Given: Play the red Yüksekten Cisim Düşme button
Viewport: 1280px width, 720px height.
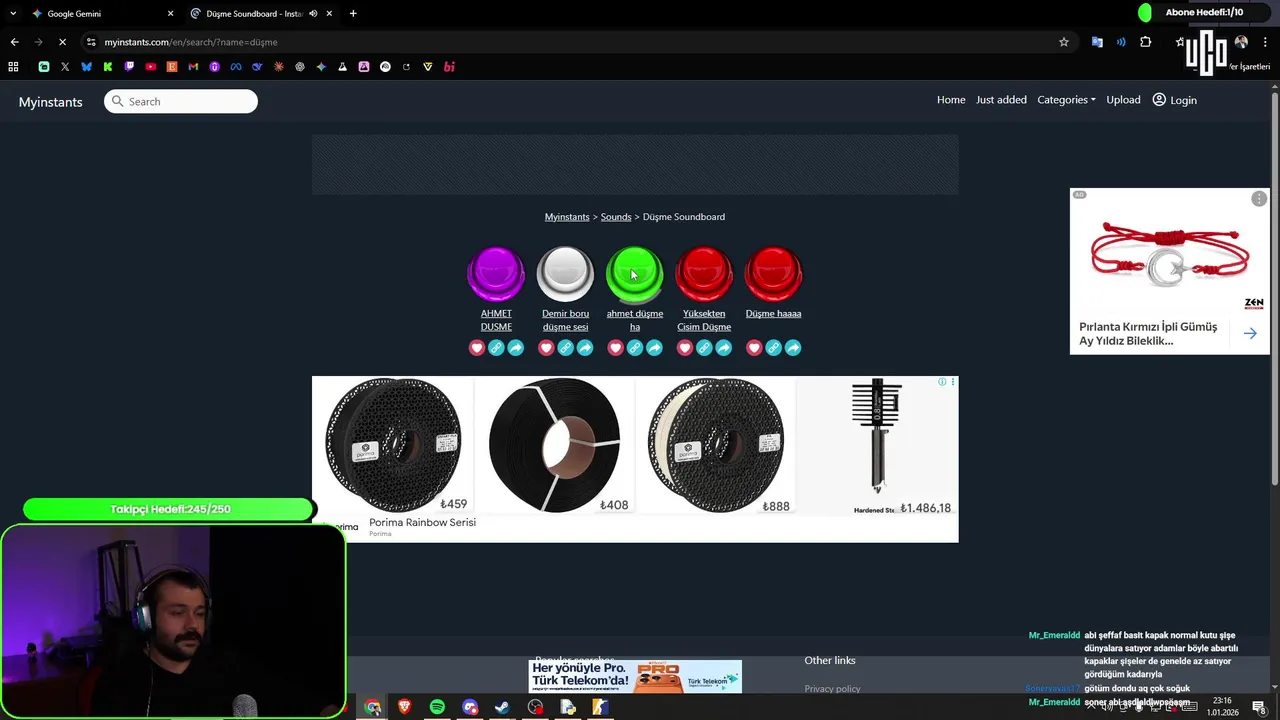Looking at the screenshot, I should point(704,274).
